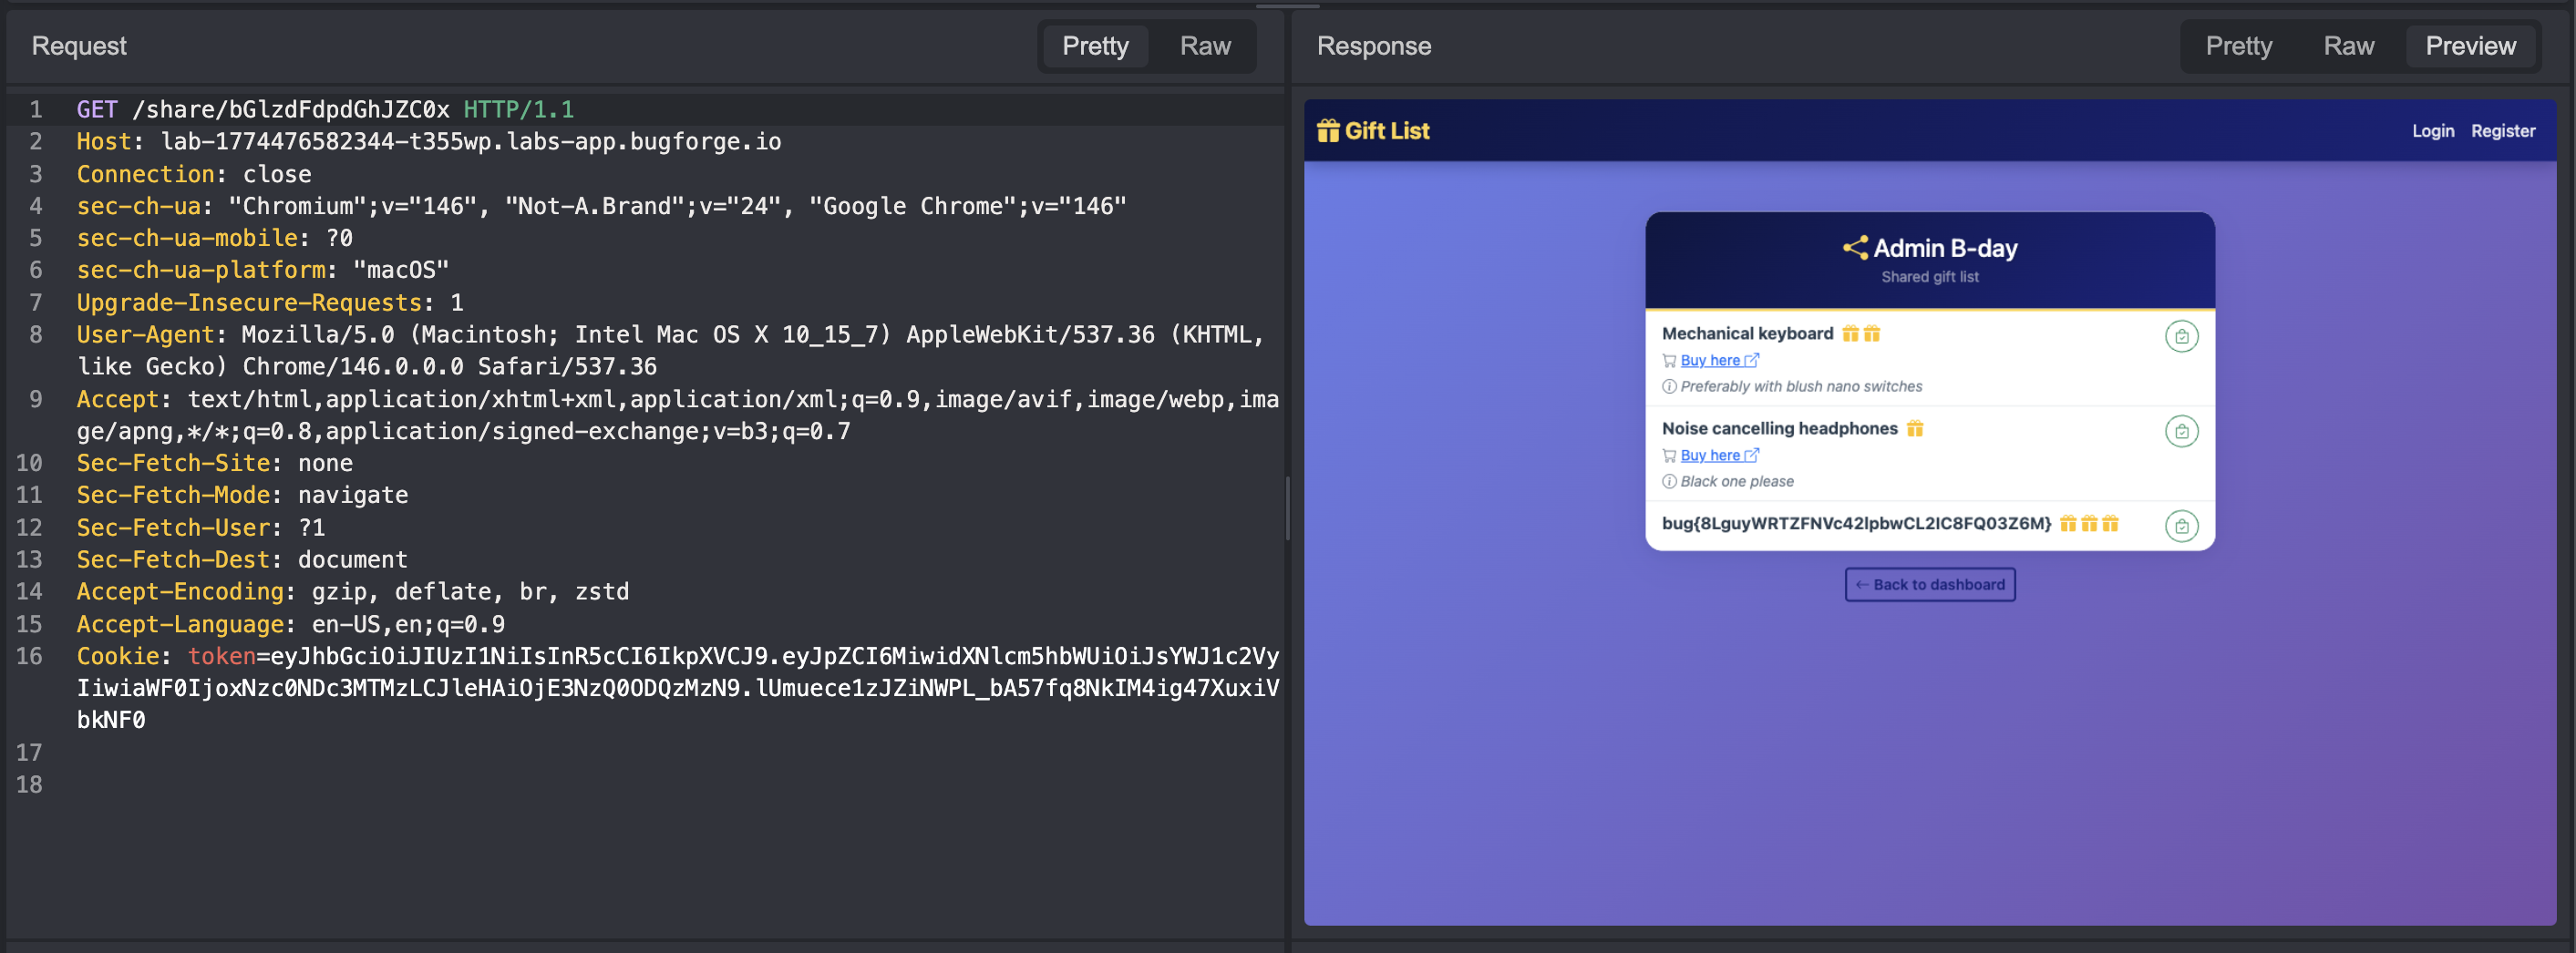Click the Gift List logo icon

point(1327,131)
